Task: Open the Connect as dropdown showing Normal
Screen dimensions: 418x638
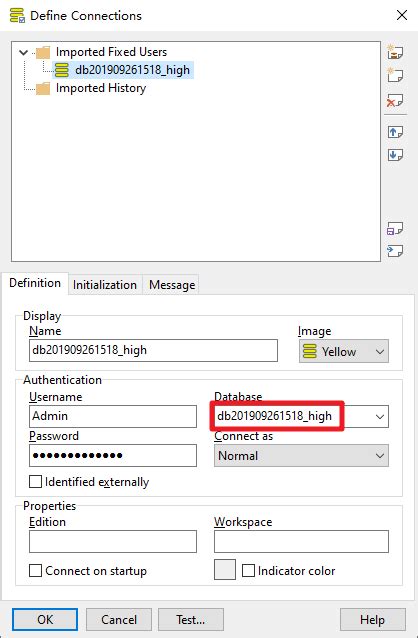Action: point(301,455)
